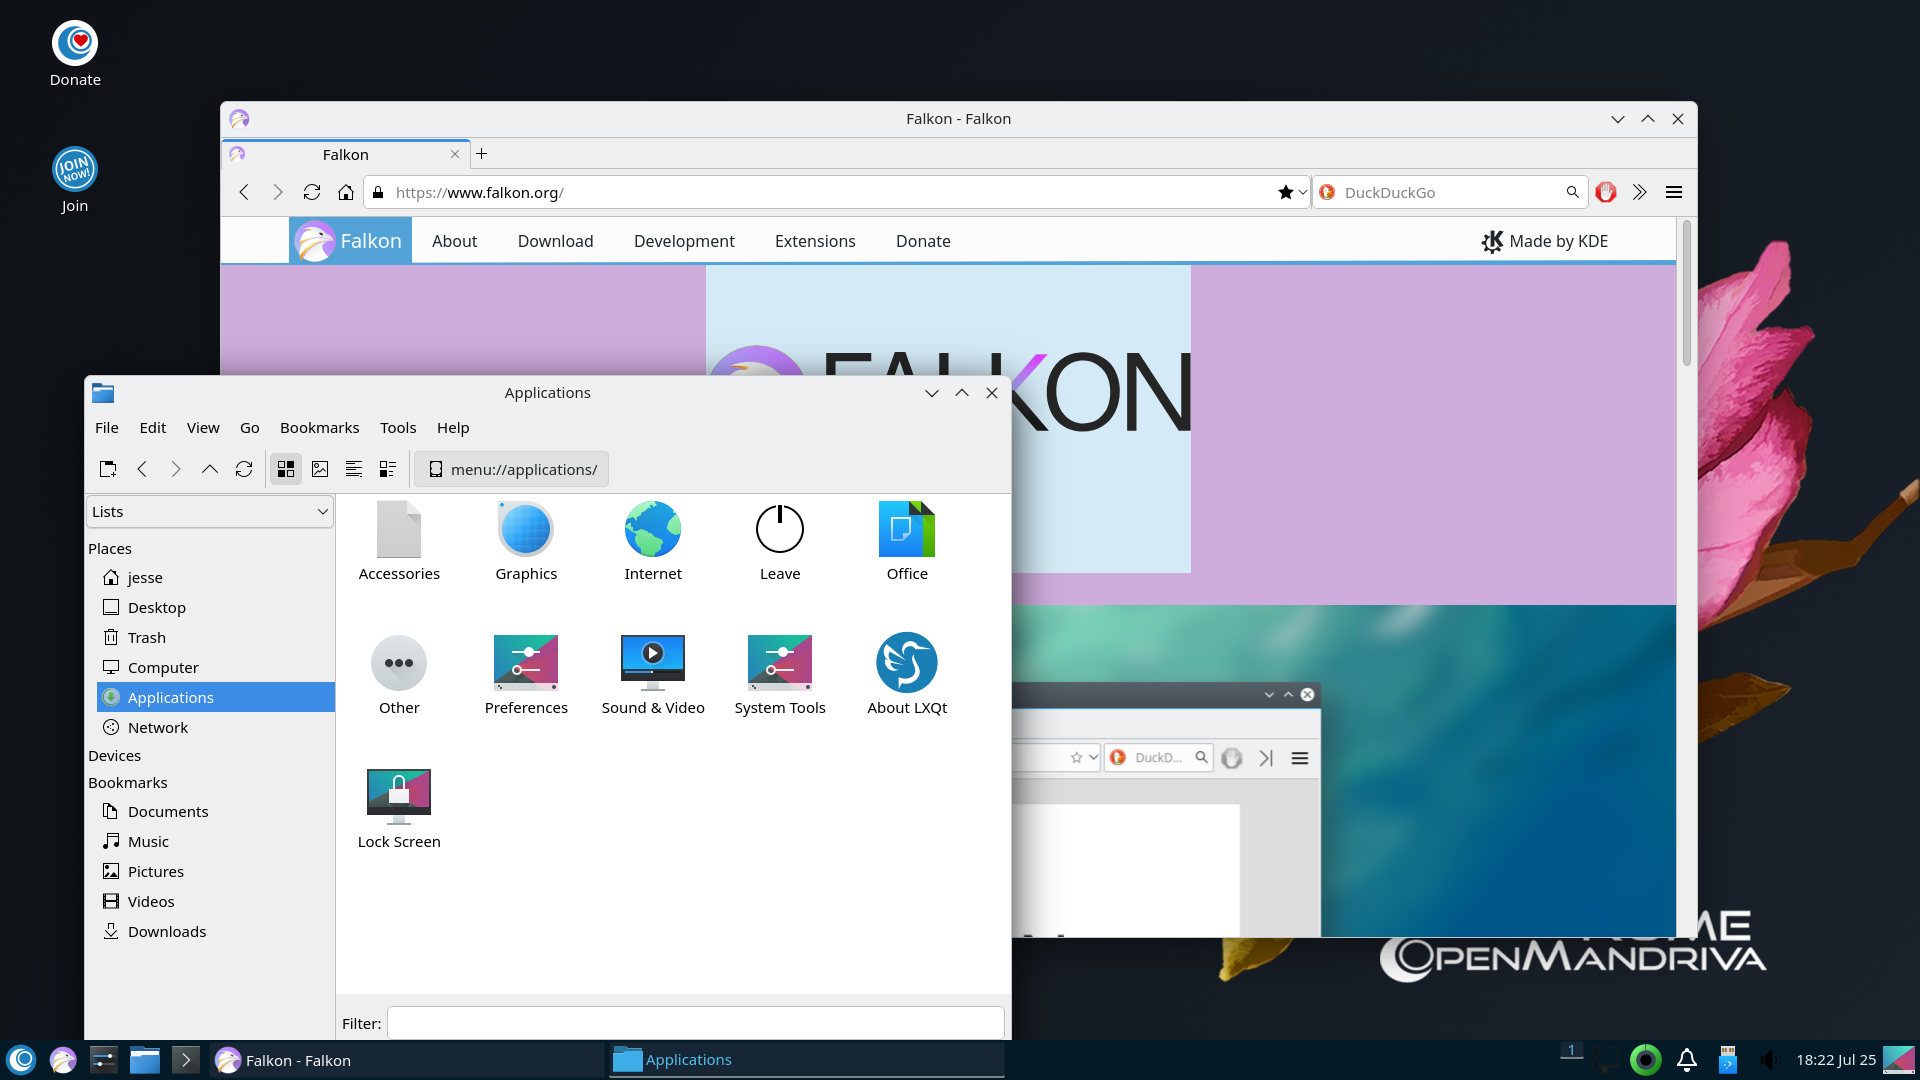
Task: Open the Help menu
Action: (x=453, y=428)
